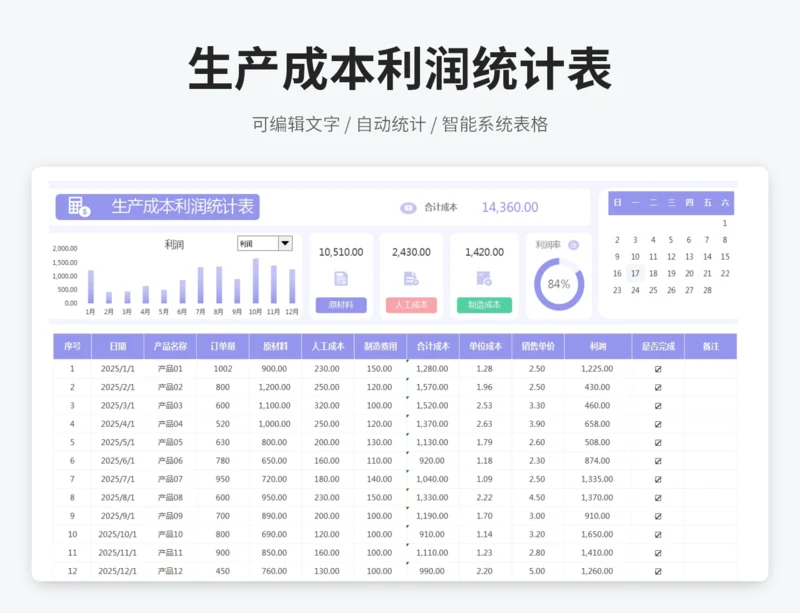The width and height of the screenshot is (800, 613).
Task: Click the money icon beside 合计成本
Action: [x=408, y=208]
